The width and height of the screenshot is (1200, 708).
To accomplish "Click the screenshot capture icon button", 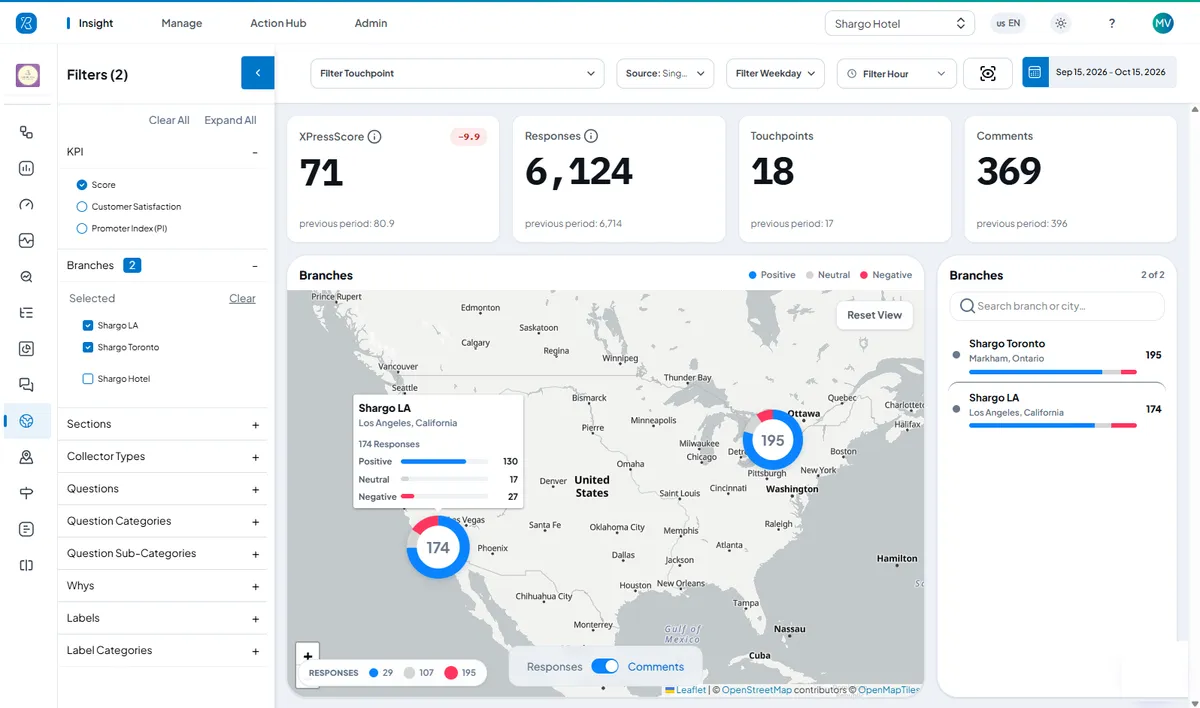I will [x=988, y=73].
